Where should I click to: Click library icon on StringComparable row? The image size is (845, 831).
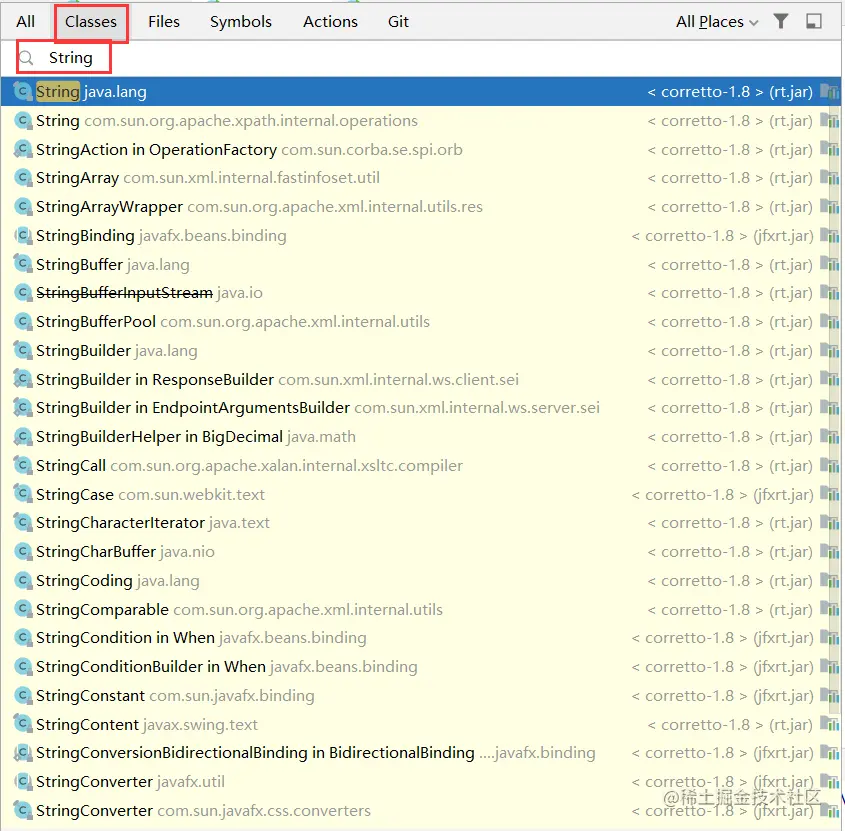829,610
